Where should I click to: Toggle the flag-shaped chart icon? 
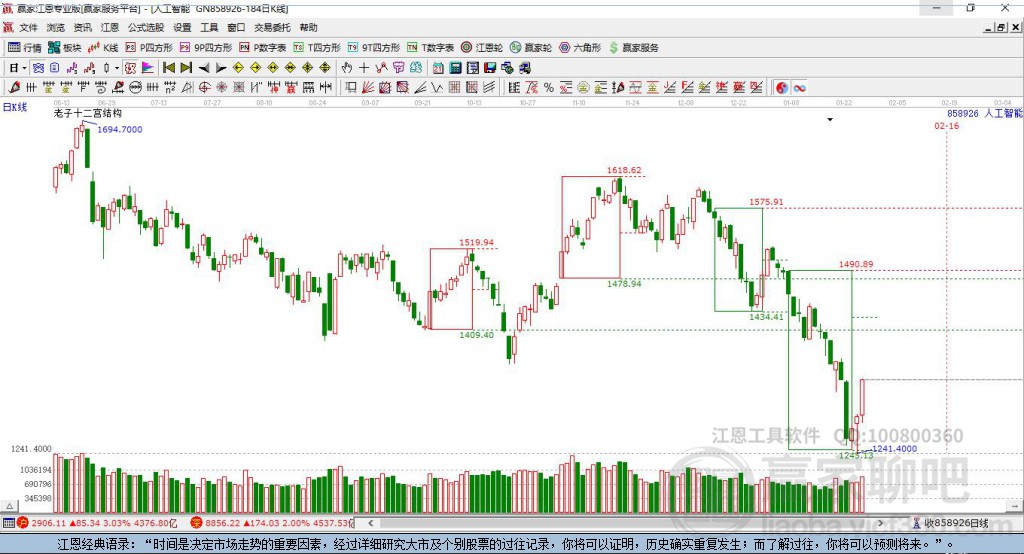pyautogui.click(x=148, y=68)
